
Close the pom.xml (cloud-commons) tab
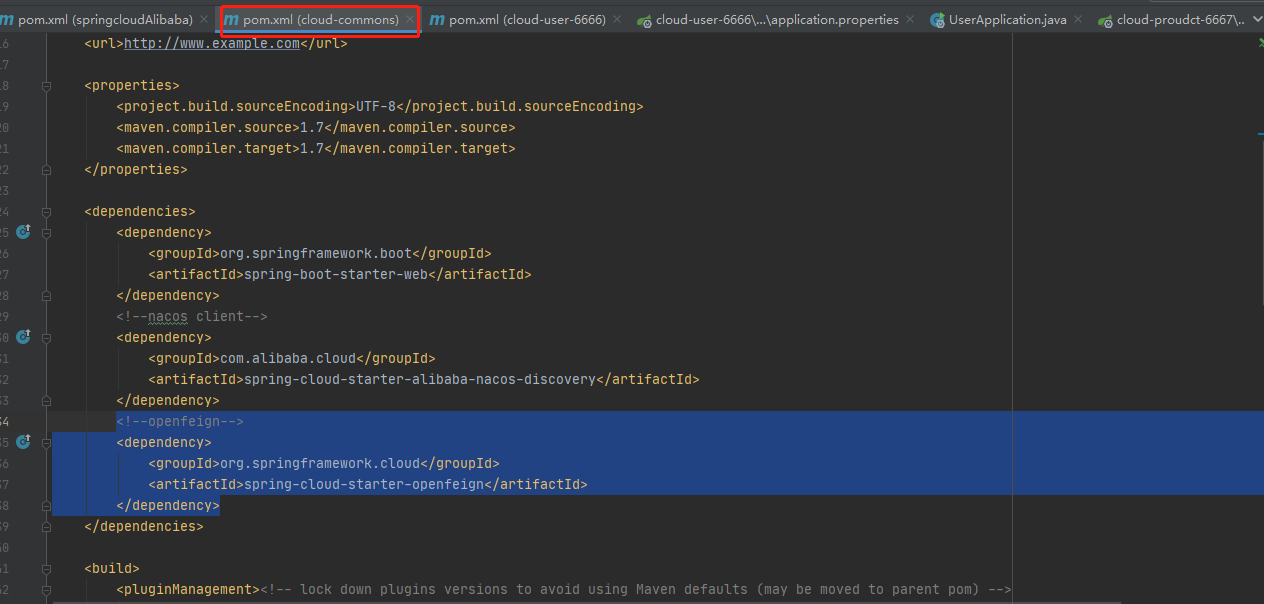click(410, 20)
